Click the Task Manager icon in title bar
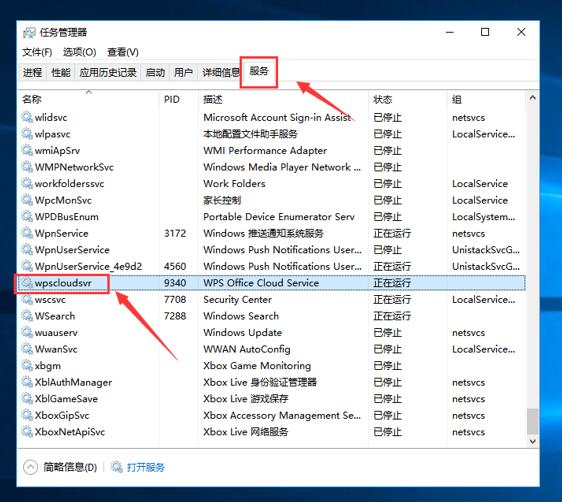562x502 pixels. tap(29, 33)
